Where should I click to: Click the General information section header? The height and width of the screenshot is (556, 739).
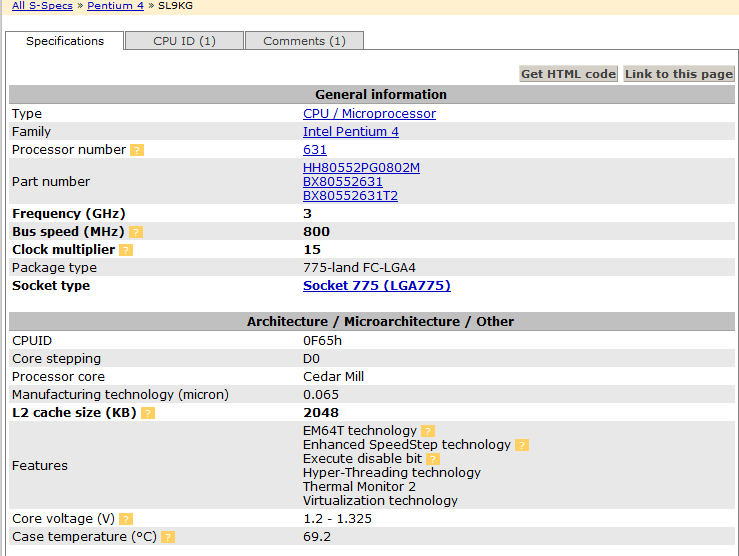click(x=372, y=95)
